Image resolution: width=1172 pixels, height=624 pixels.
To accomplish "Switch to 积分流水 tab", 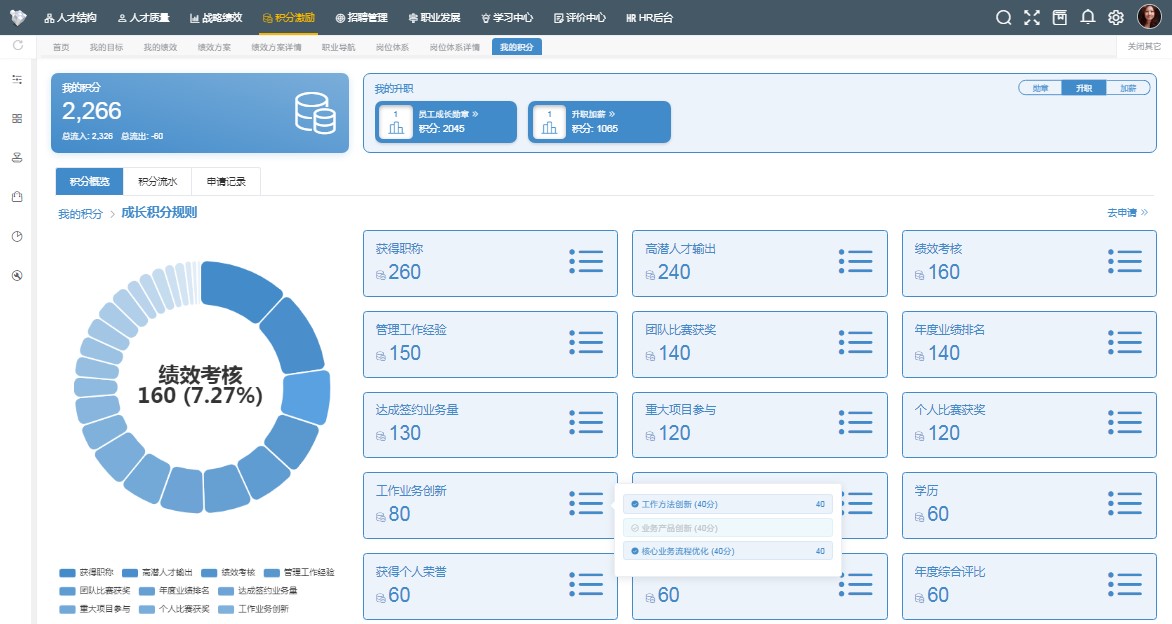I will [x=157, y=181].
